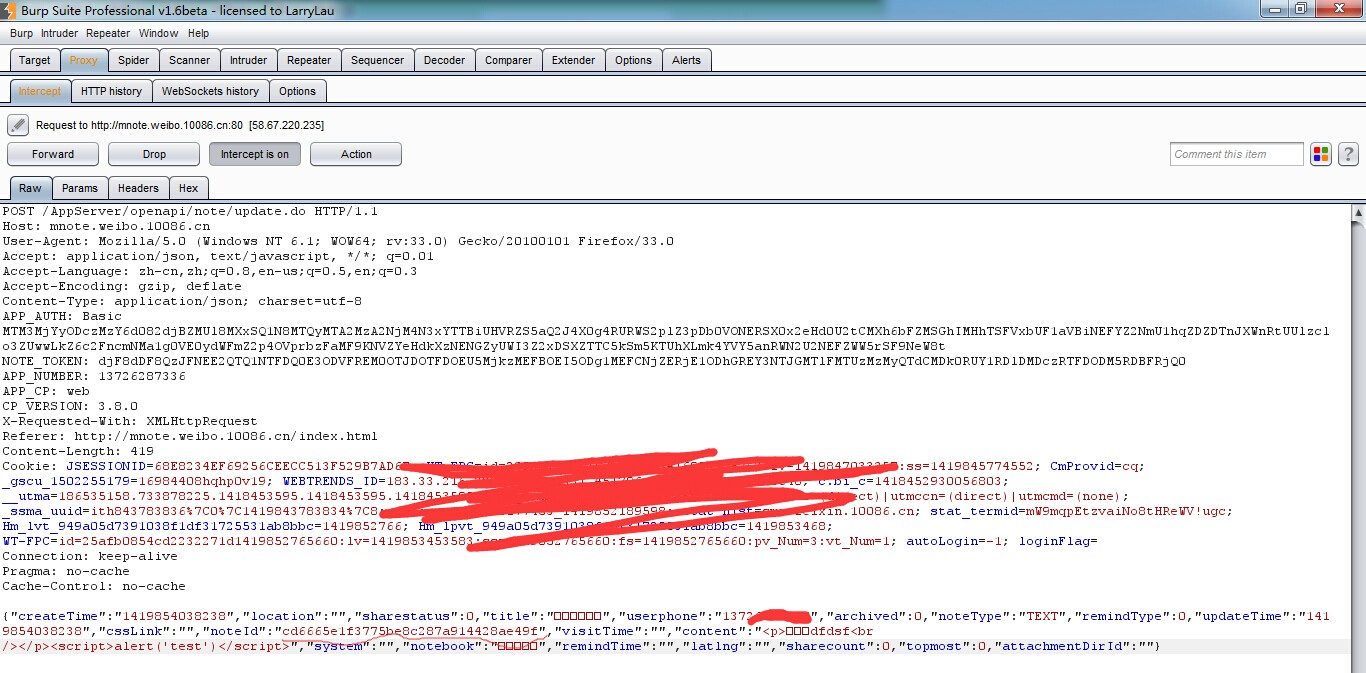Click the POST /AppServer/openapi/note/update.do request line
The width and height of the screenshot is (1366, 673).
[190, 211]
